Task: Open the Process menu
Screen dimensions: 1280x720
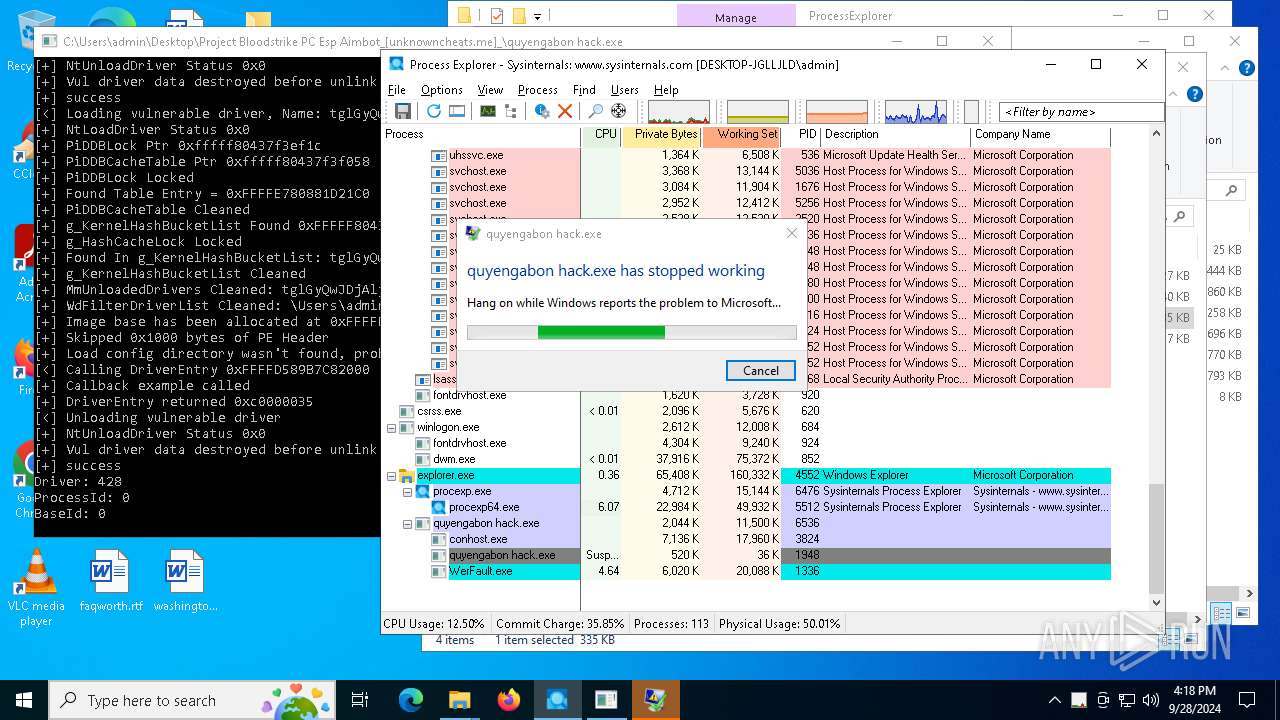Action: click(x=538, y=89)
